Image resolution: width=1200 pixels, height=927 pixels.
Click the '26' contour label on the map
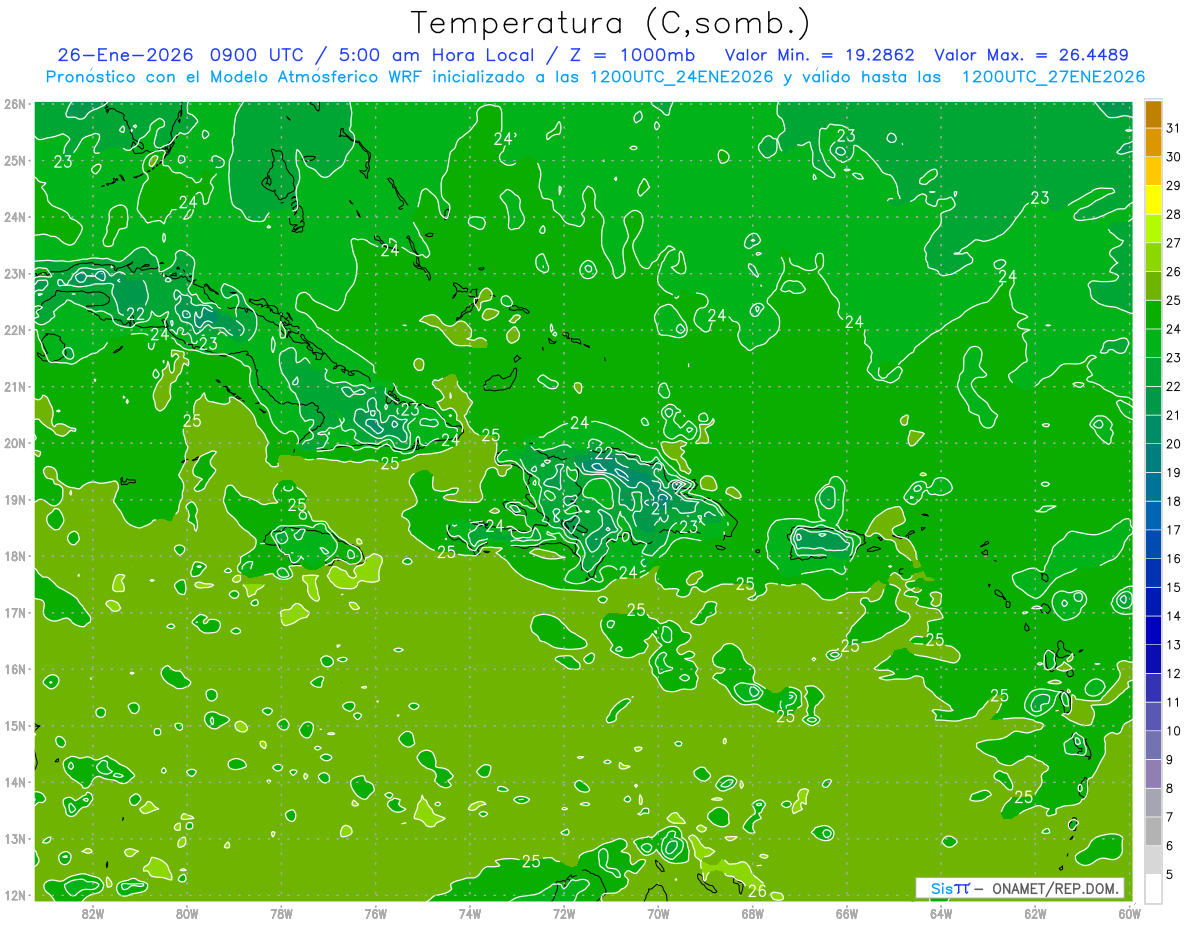pyautogui.click(x=757, y=891)
